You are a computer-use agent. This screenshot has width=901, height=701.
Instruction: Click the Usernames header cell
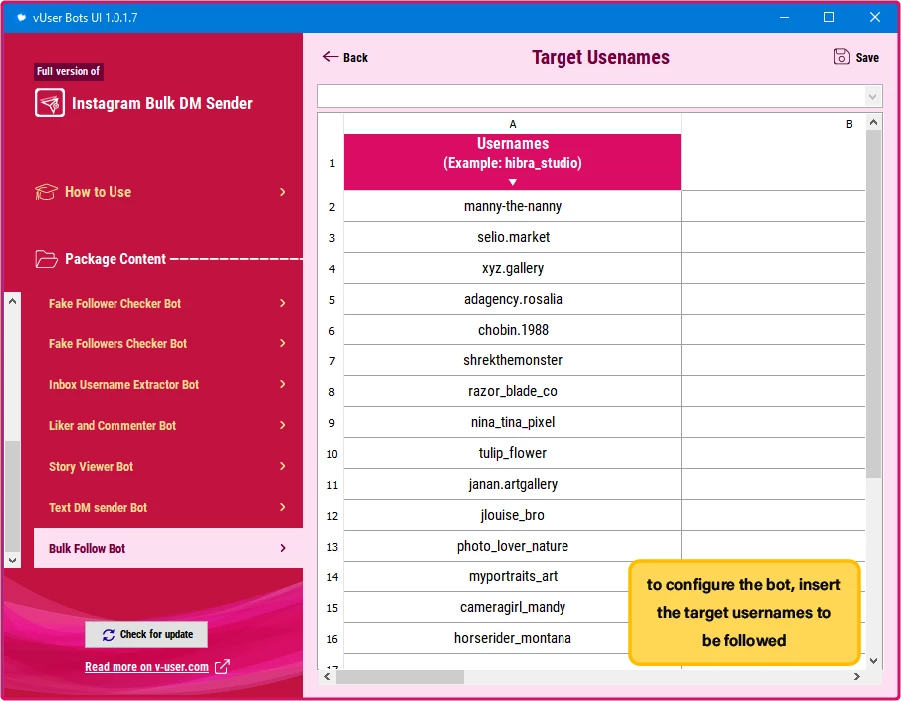coord(513,162)
